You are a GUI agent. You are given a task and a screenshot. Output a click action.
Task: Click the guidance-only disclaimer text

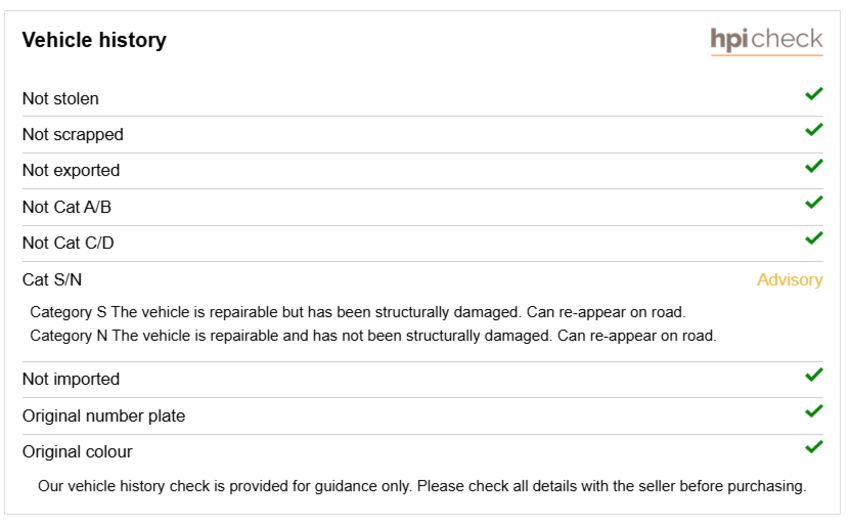pos(422,486)
